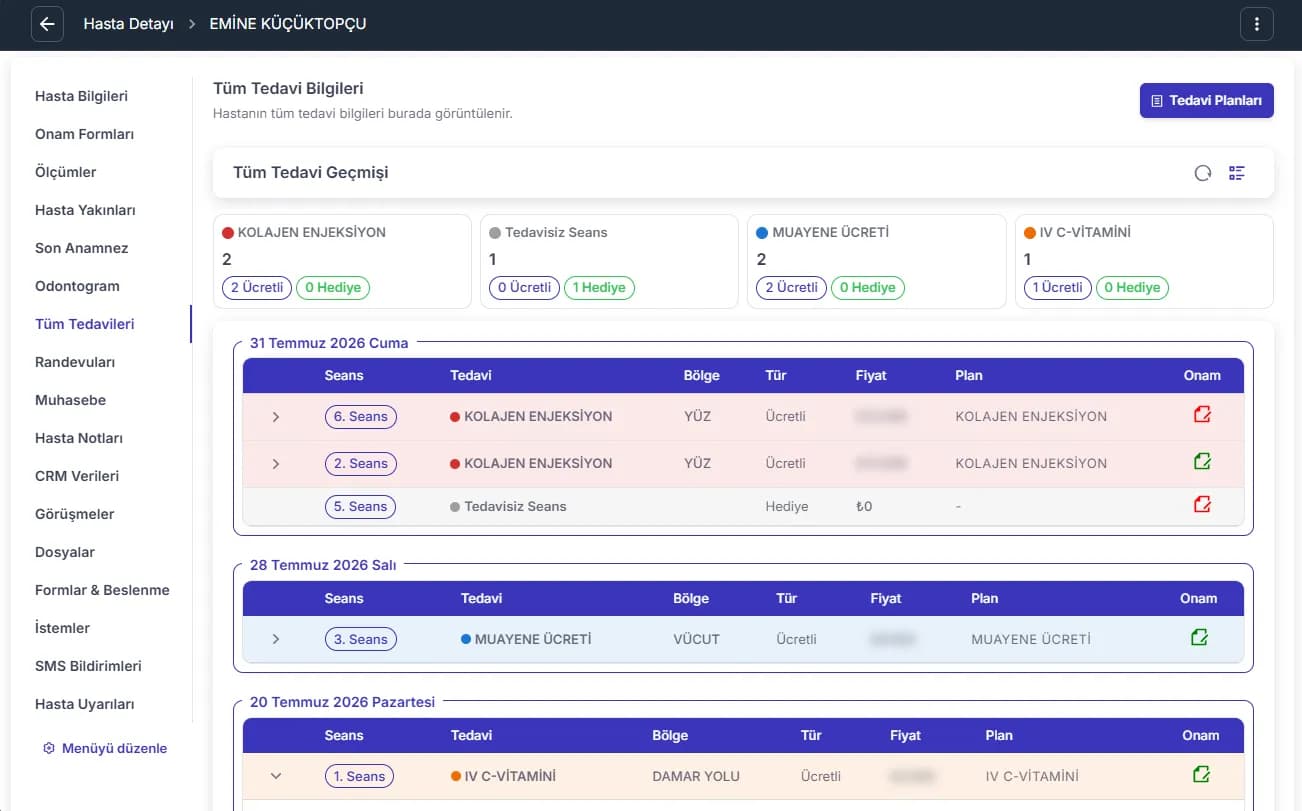Viewport: 1302px width, 811px height.
Task: Open Randevuları from sidebar
Action: click(75, 362)
